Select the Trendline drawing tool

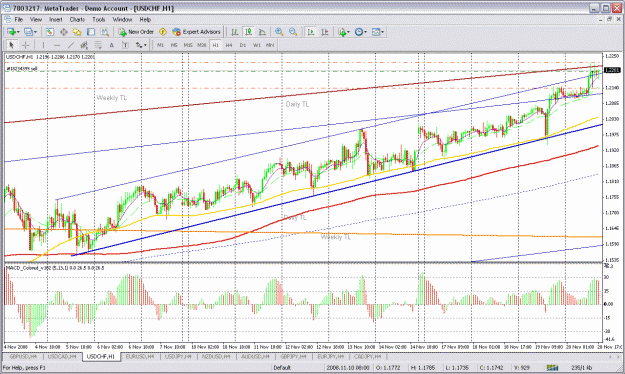(x=71, y=45)
